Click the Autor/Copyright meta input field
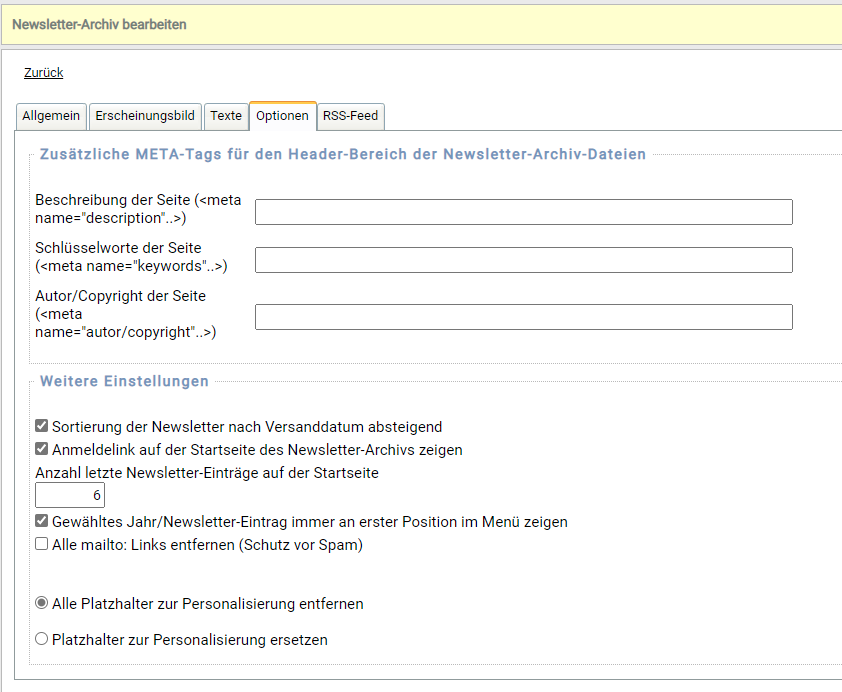 click(x=523, y=317)
